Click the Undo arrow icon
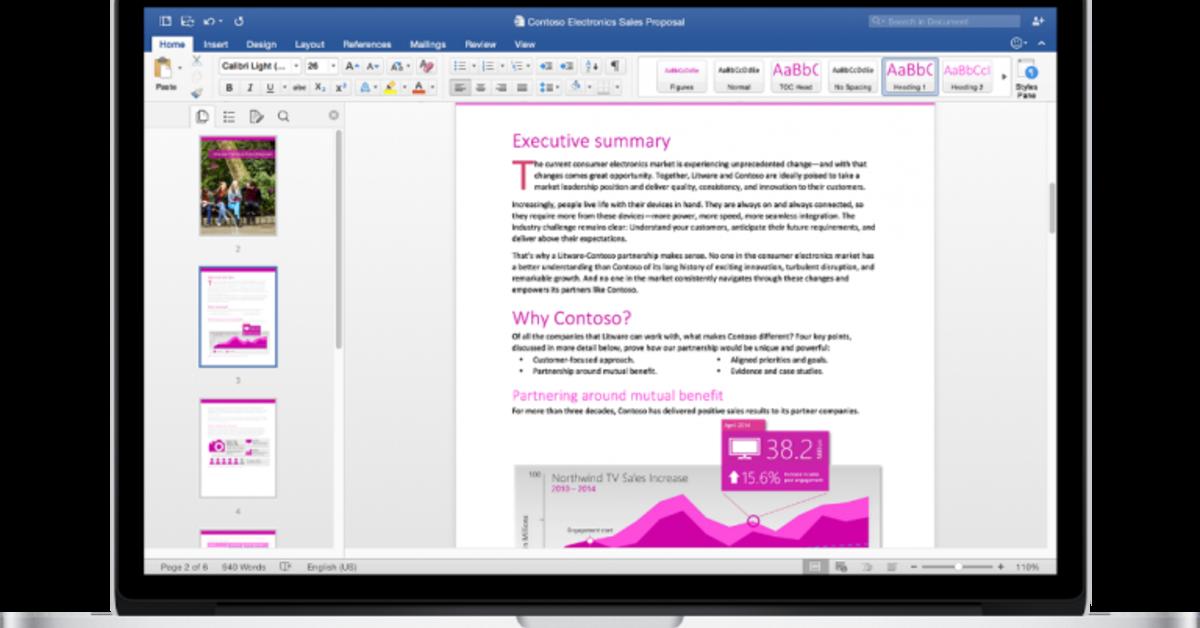The image size is (1200, 628). (208, 19)
